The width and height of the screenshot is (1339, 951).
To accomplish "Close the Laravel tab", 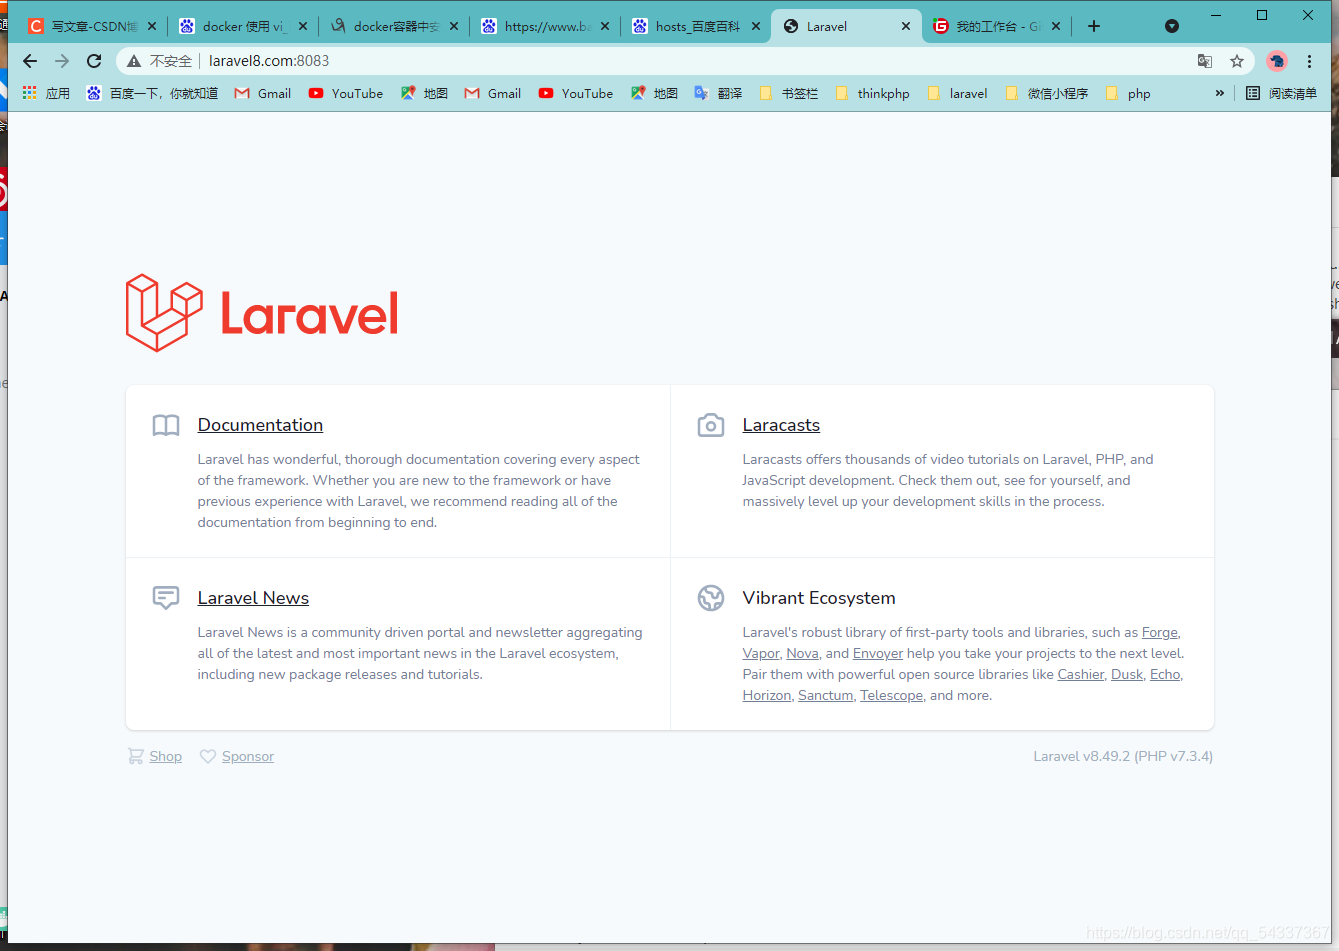I will pyautogui.click(x=906, y=26).
